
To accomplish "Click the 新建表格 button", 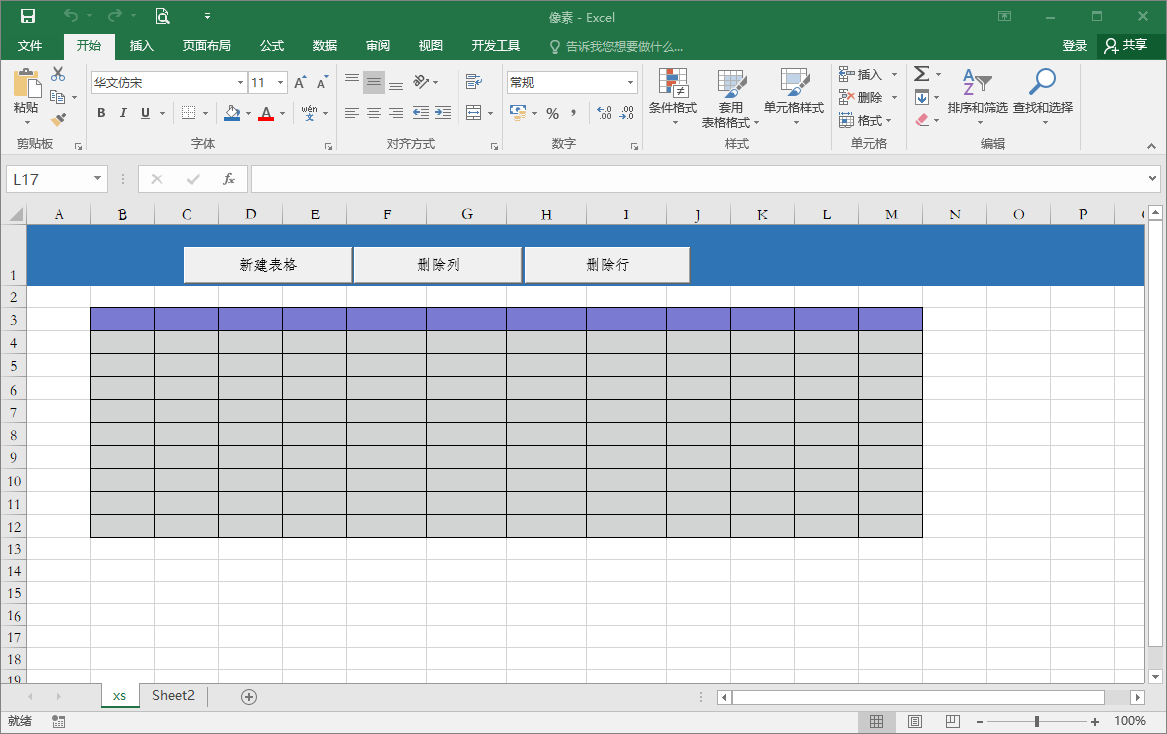I will tap(266, 264).
